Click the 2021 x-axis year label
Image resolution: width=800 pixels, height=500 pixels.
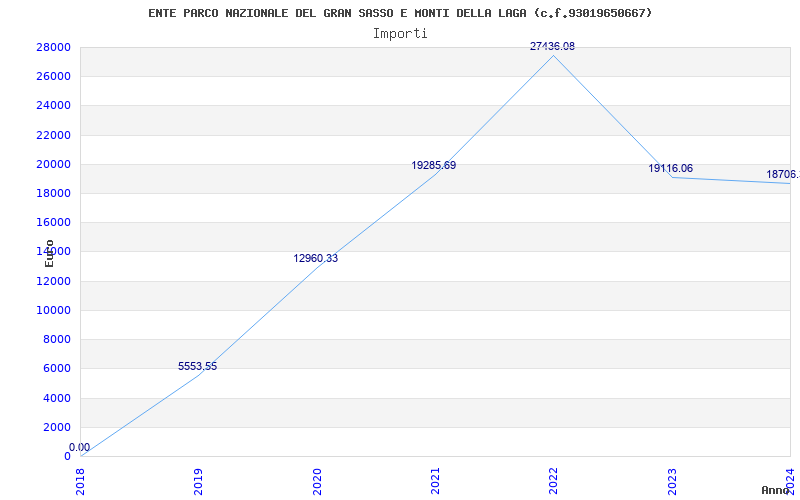tap(435, 482)
